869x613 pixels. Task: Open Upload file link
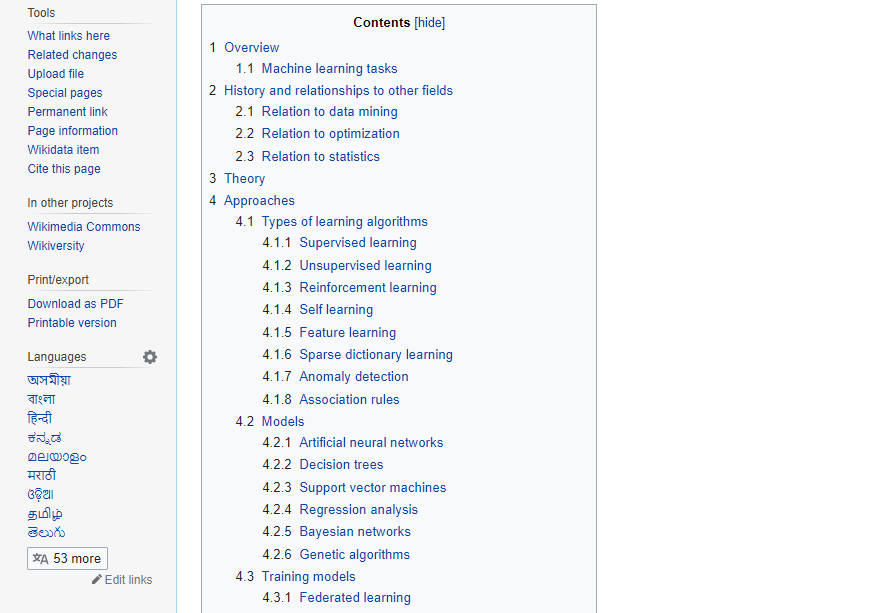pos(56,74)
